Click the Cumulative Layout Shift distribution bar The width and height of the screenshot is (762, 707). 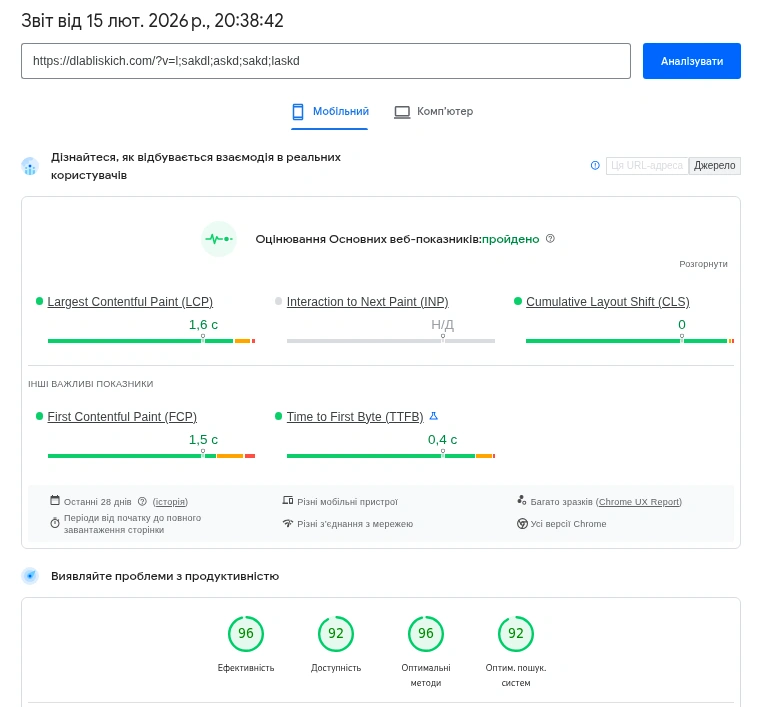coord(629,341)
